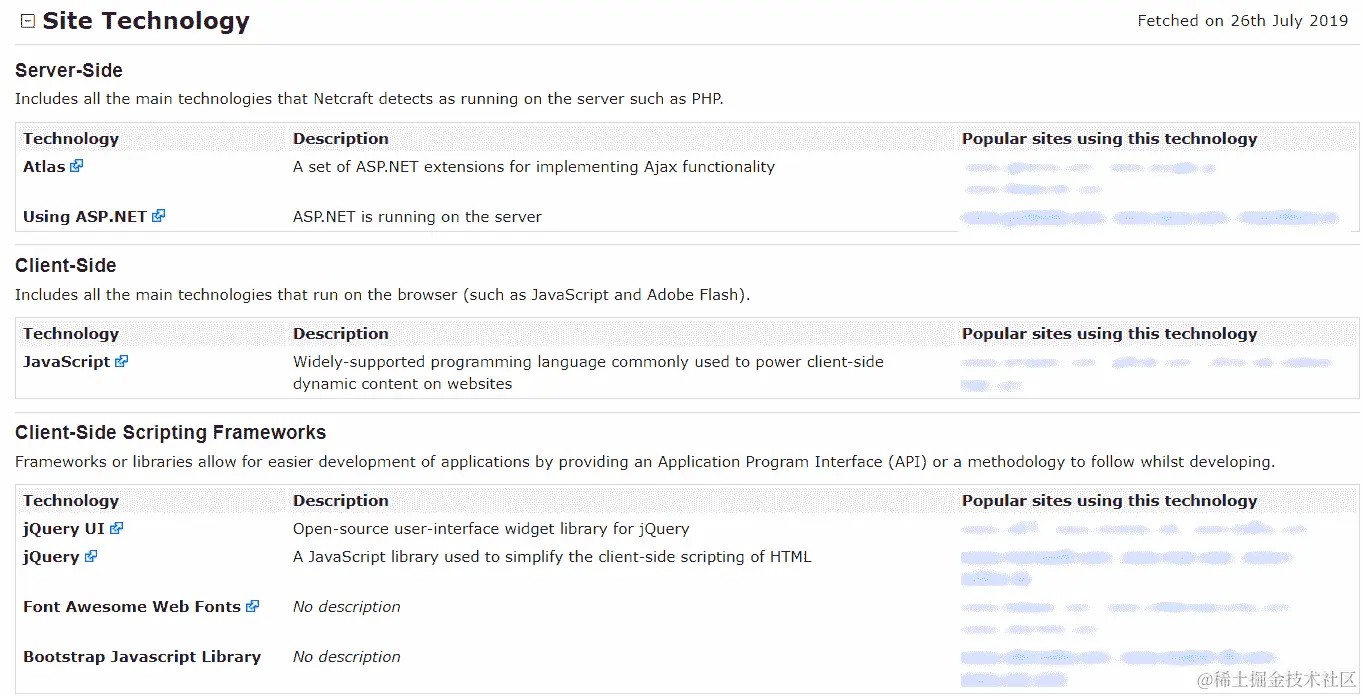Screen dimensions: 1363x696
Task: Open the jQuery UI technology link
Action: 64,529
